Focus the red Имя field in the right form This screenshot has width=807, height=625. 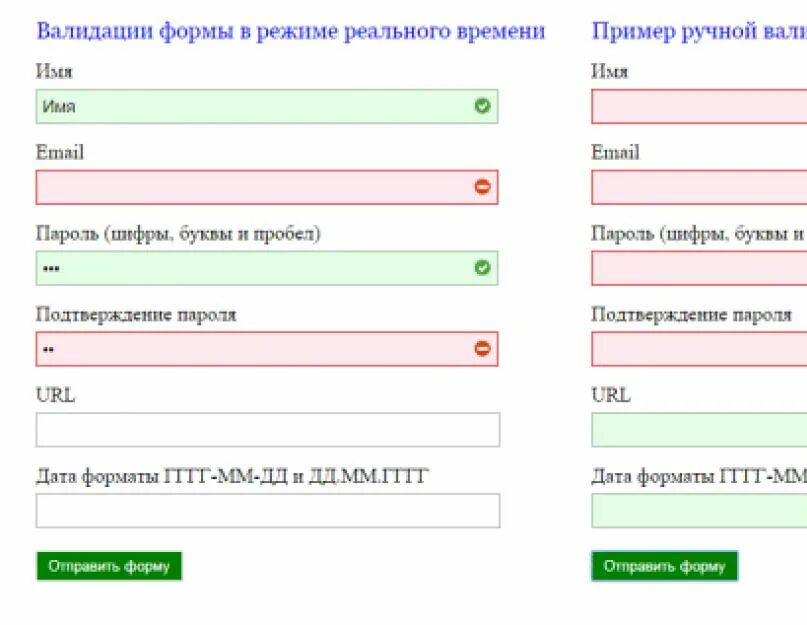(699, 107)
